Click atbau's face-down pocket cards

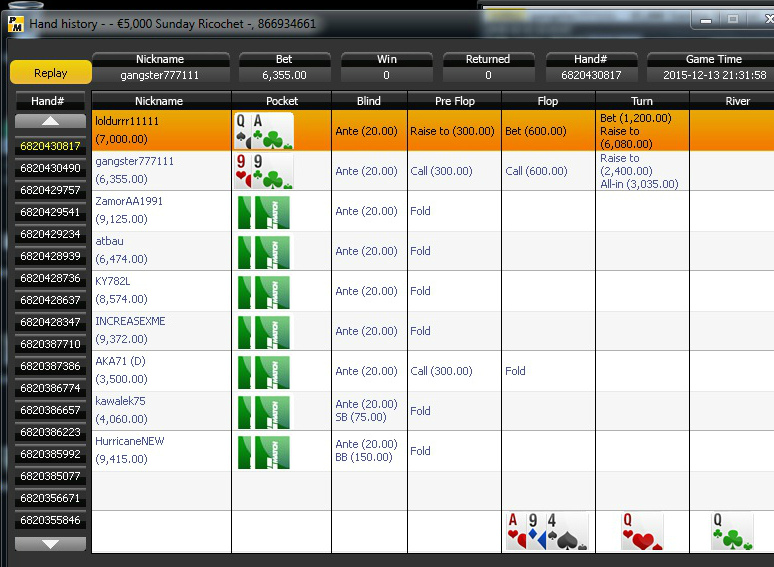[x=264, y=252]
